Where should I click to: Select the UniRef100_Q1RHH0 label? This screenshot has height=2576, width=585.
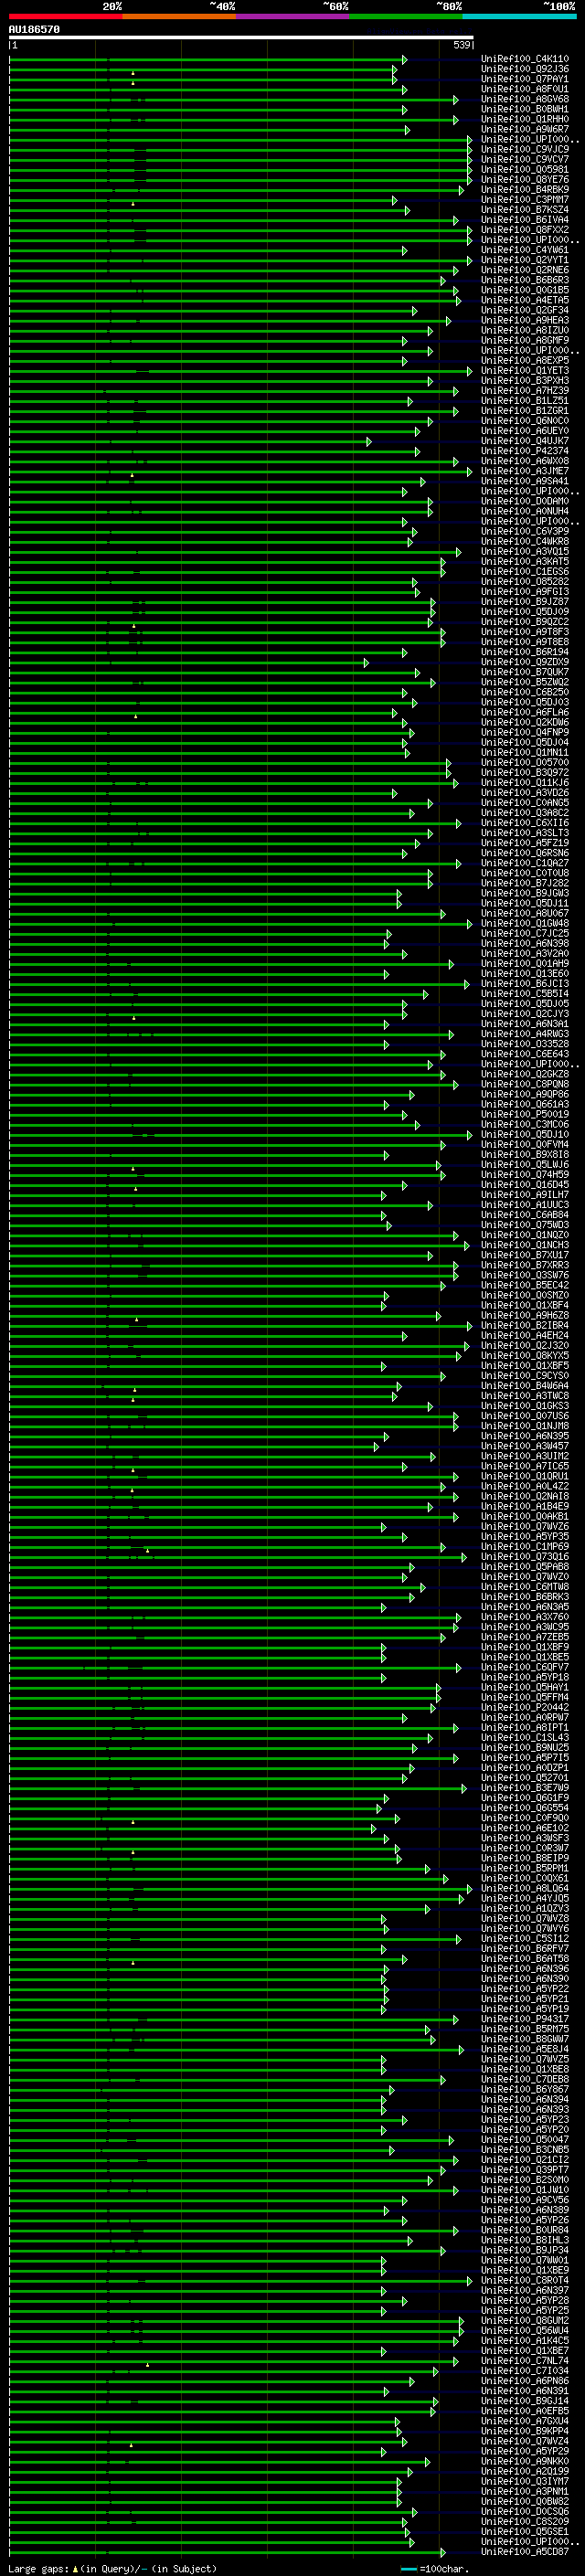tap(525, 119)
